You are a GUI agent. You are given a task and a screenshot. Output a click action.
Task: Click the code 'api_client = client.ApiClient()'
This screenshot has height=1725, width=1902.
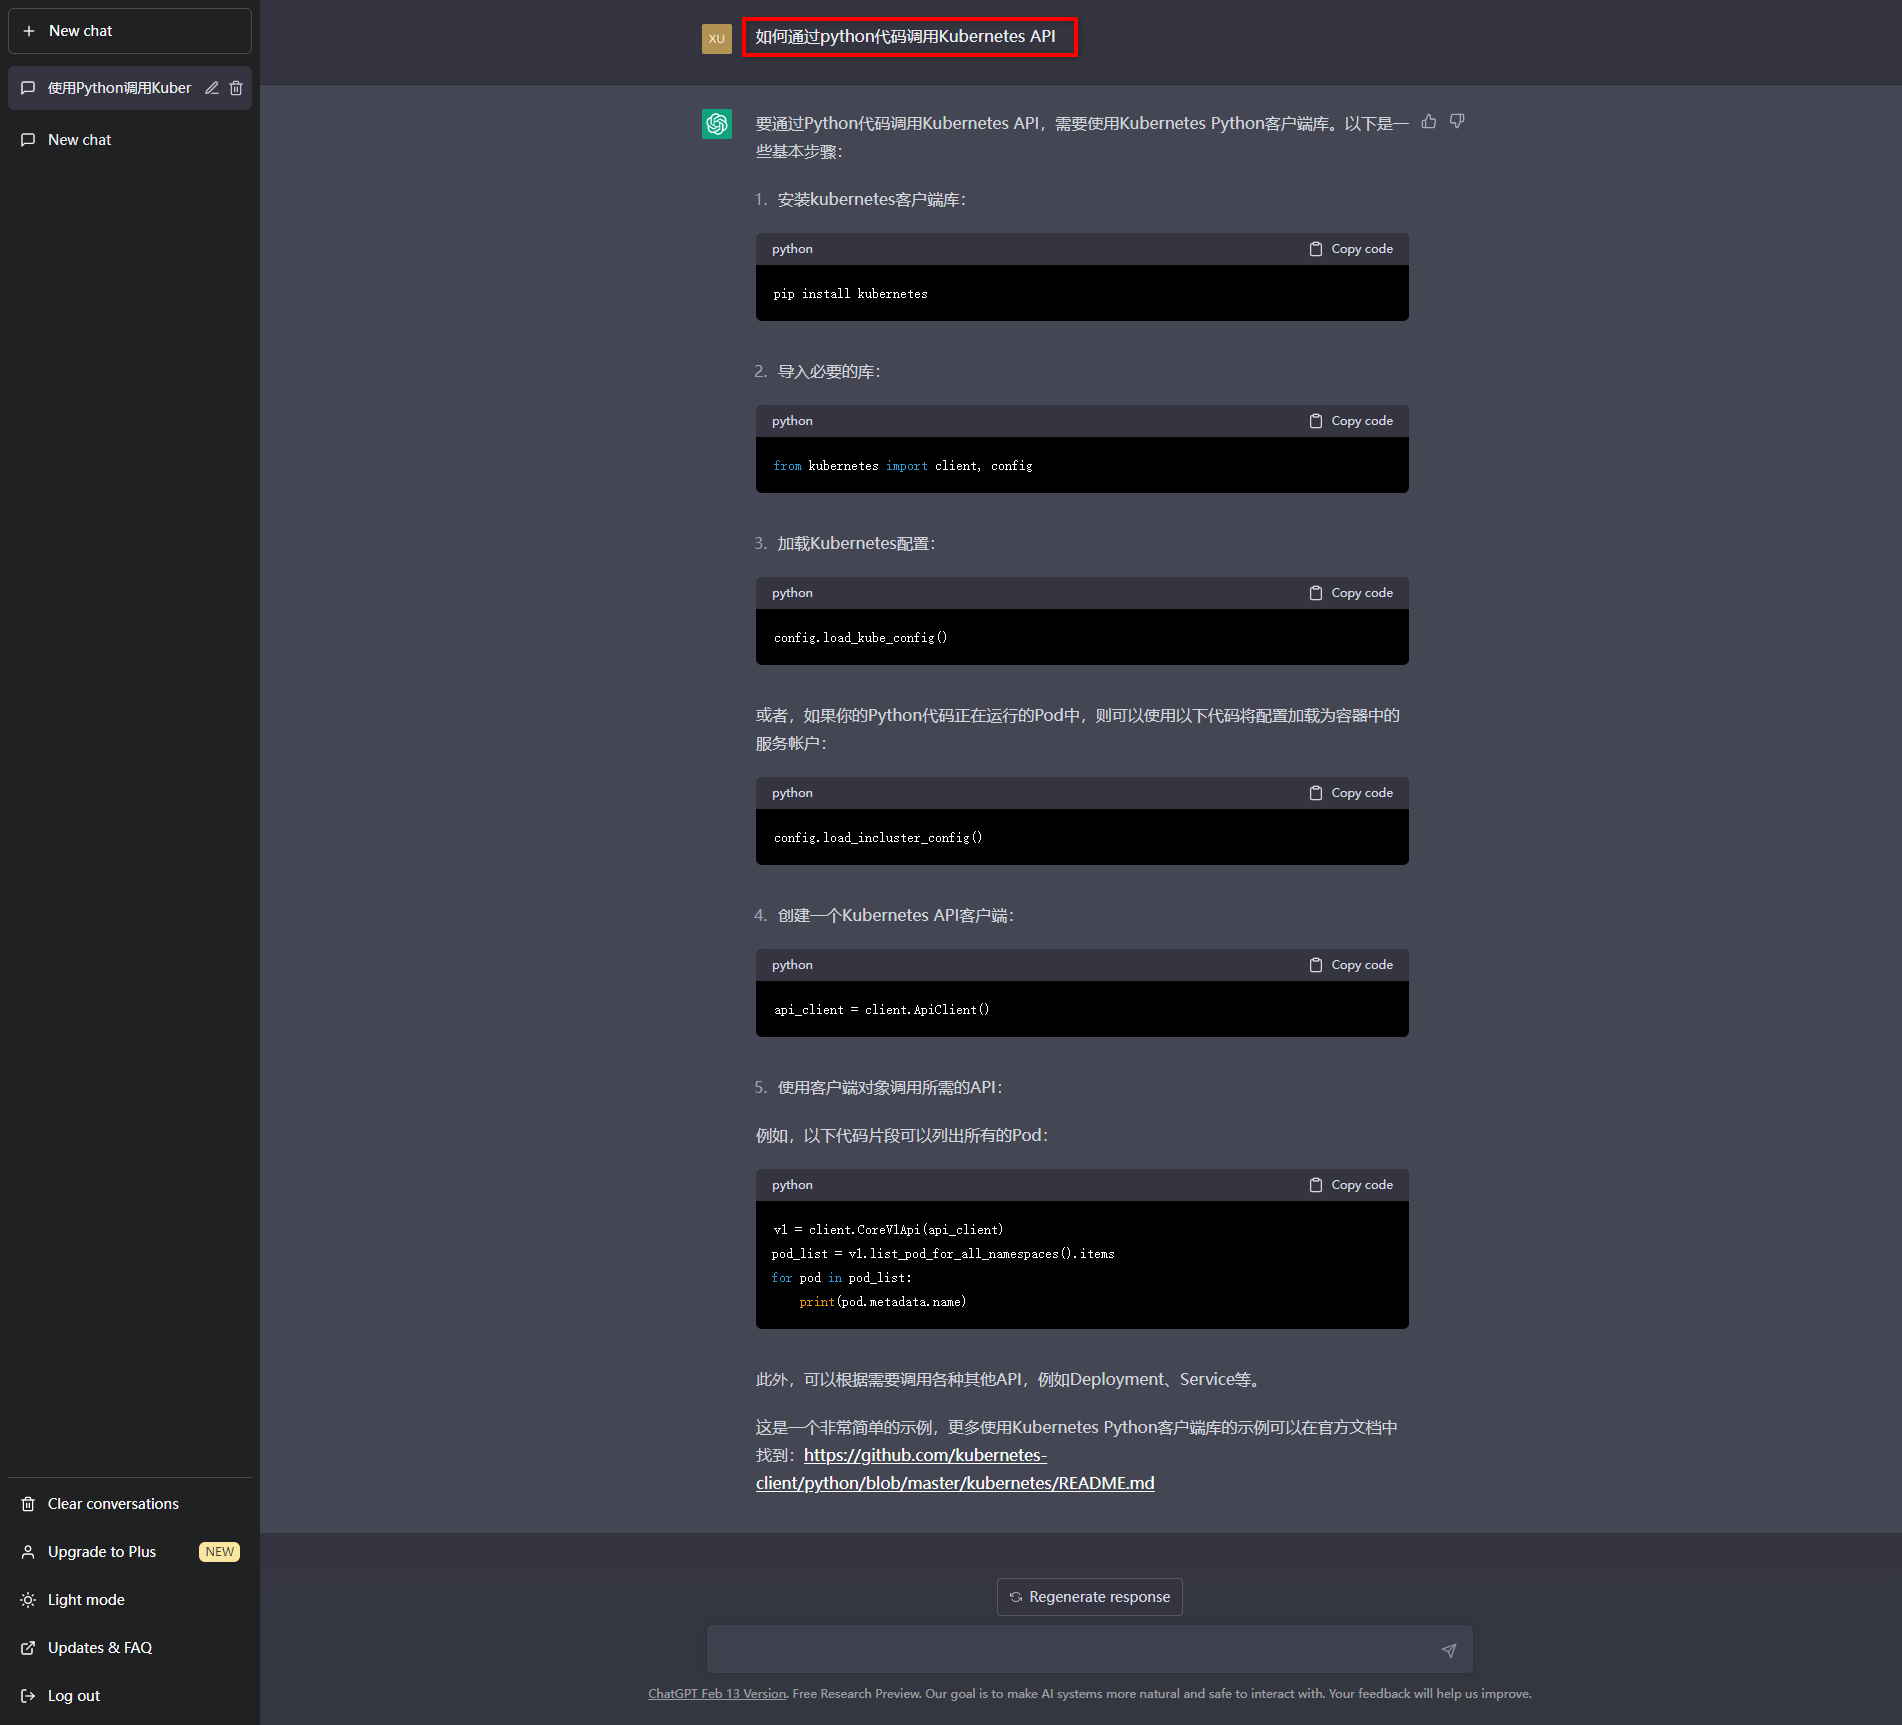click(881, 1010)
